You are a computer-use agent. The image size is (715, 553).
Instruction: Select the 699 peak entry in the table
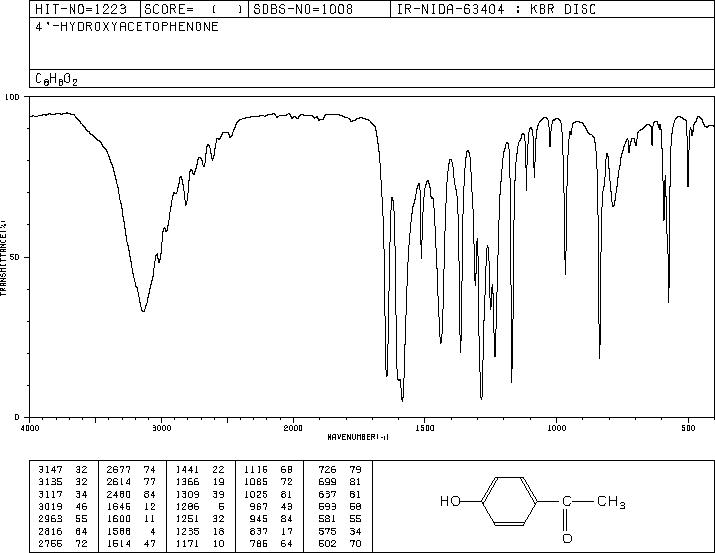tap(340, 482)
